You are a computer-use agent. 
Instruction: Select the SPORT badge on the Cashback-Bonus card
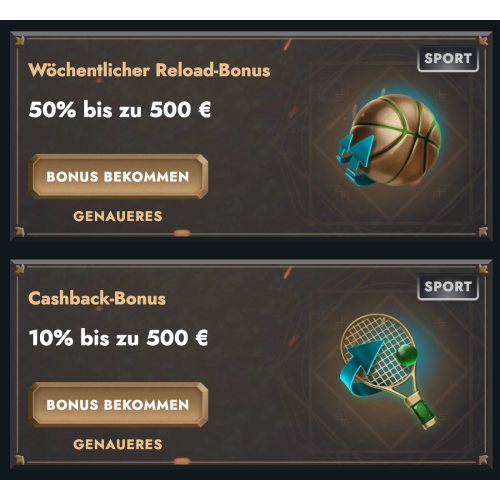(448, 287)
